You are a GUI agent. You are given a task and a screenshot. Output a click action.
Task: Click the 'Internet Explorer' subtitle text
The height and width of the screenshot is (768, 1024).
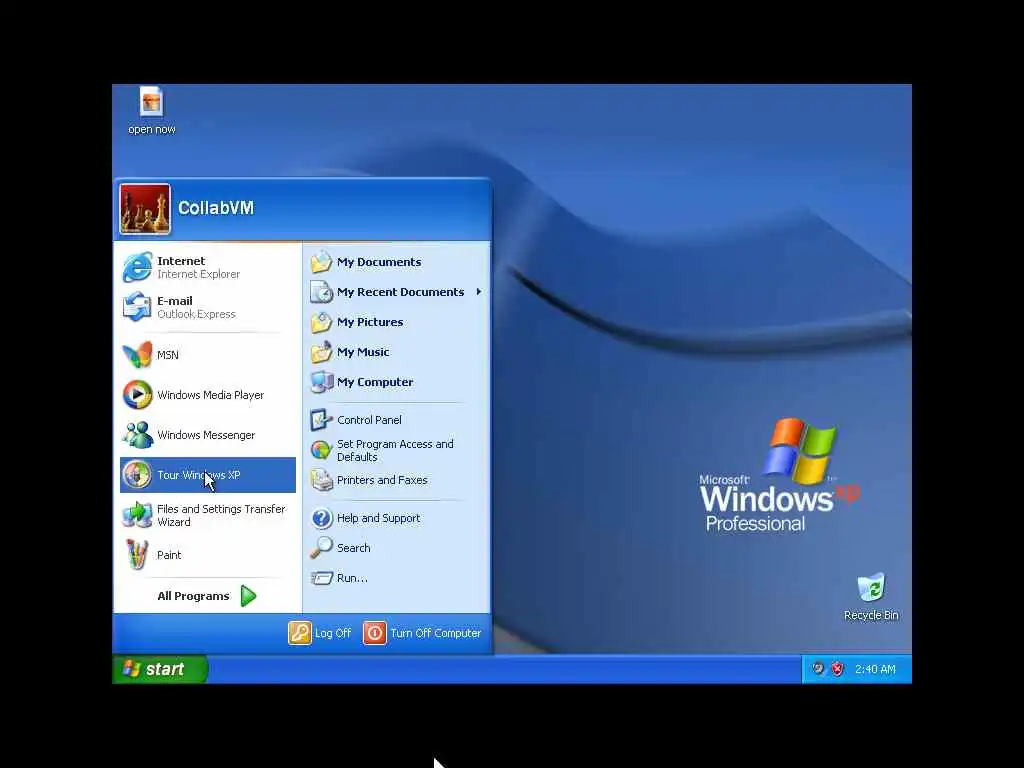click(x=199, y=274)
